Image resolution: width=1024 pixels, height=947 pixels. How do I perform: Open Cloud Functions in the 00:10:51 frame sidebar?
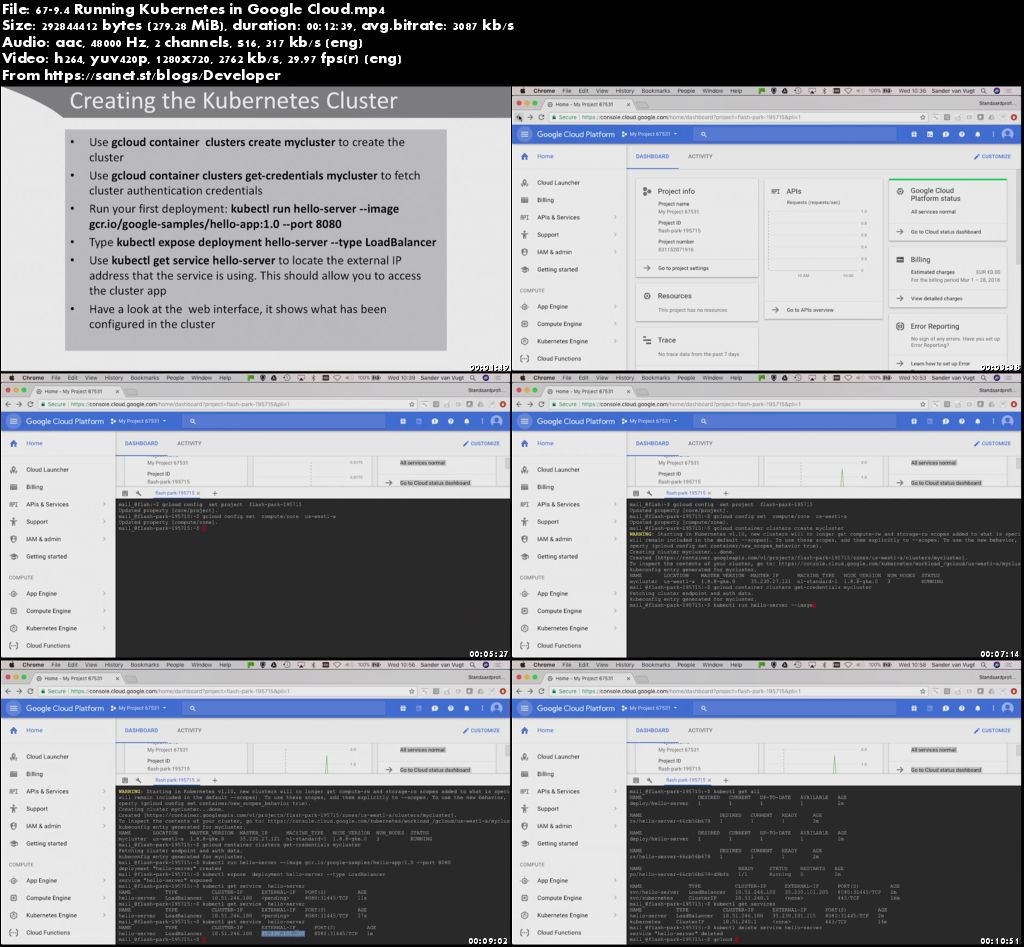(x=558, y=933)
